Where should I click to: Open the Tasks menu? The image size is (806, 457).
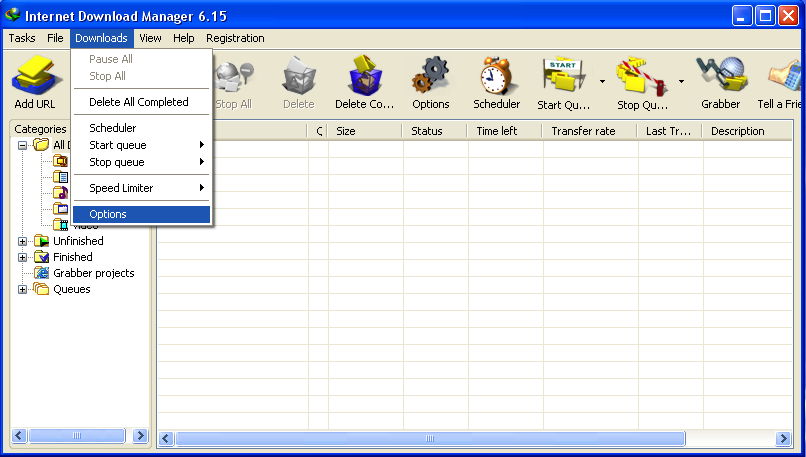tap(22, 38)
